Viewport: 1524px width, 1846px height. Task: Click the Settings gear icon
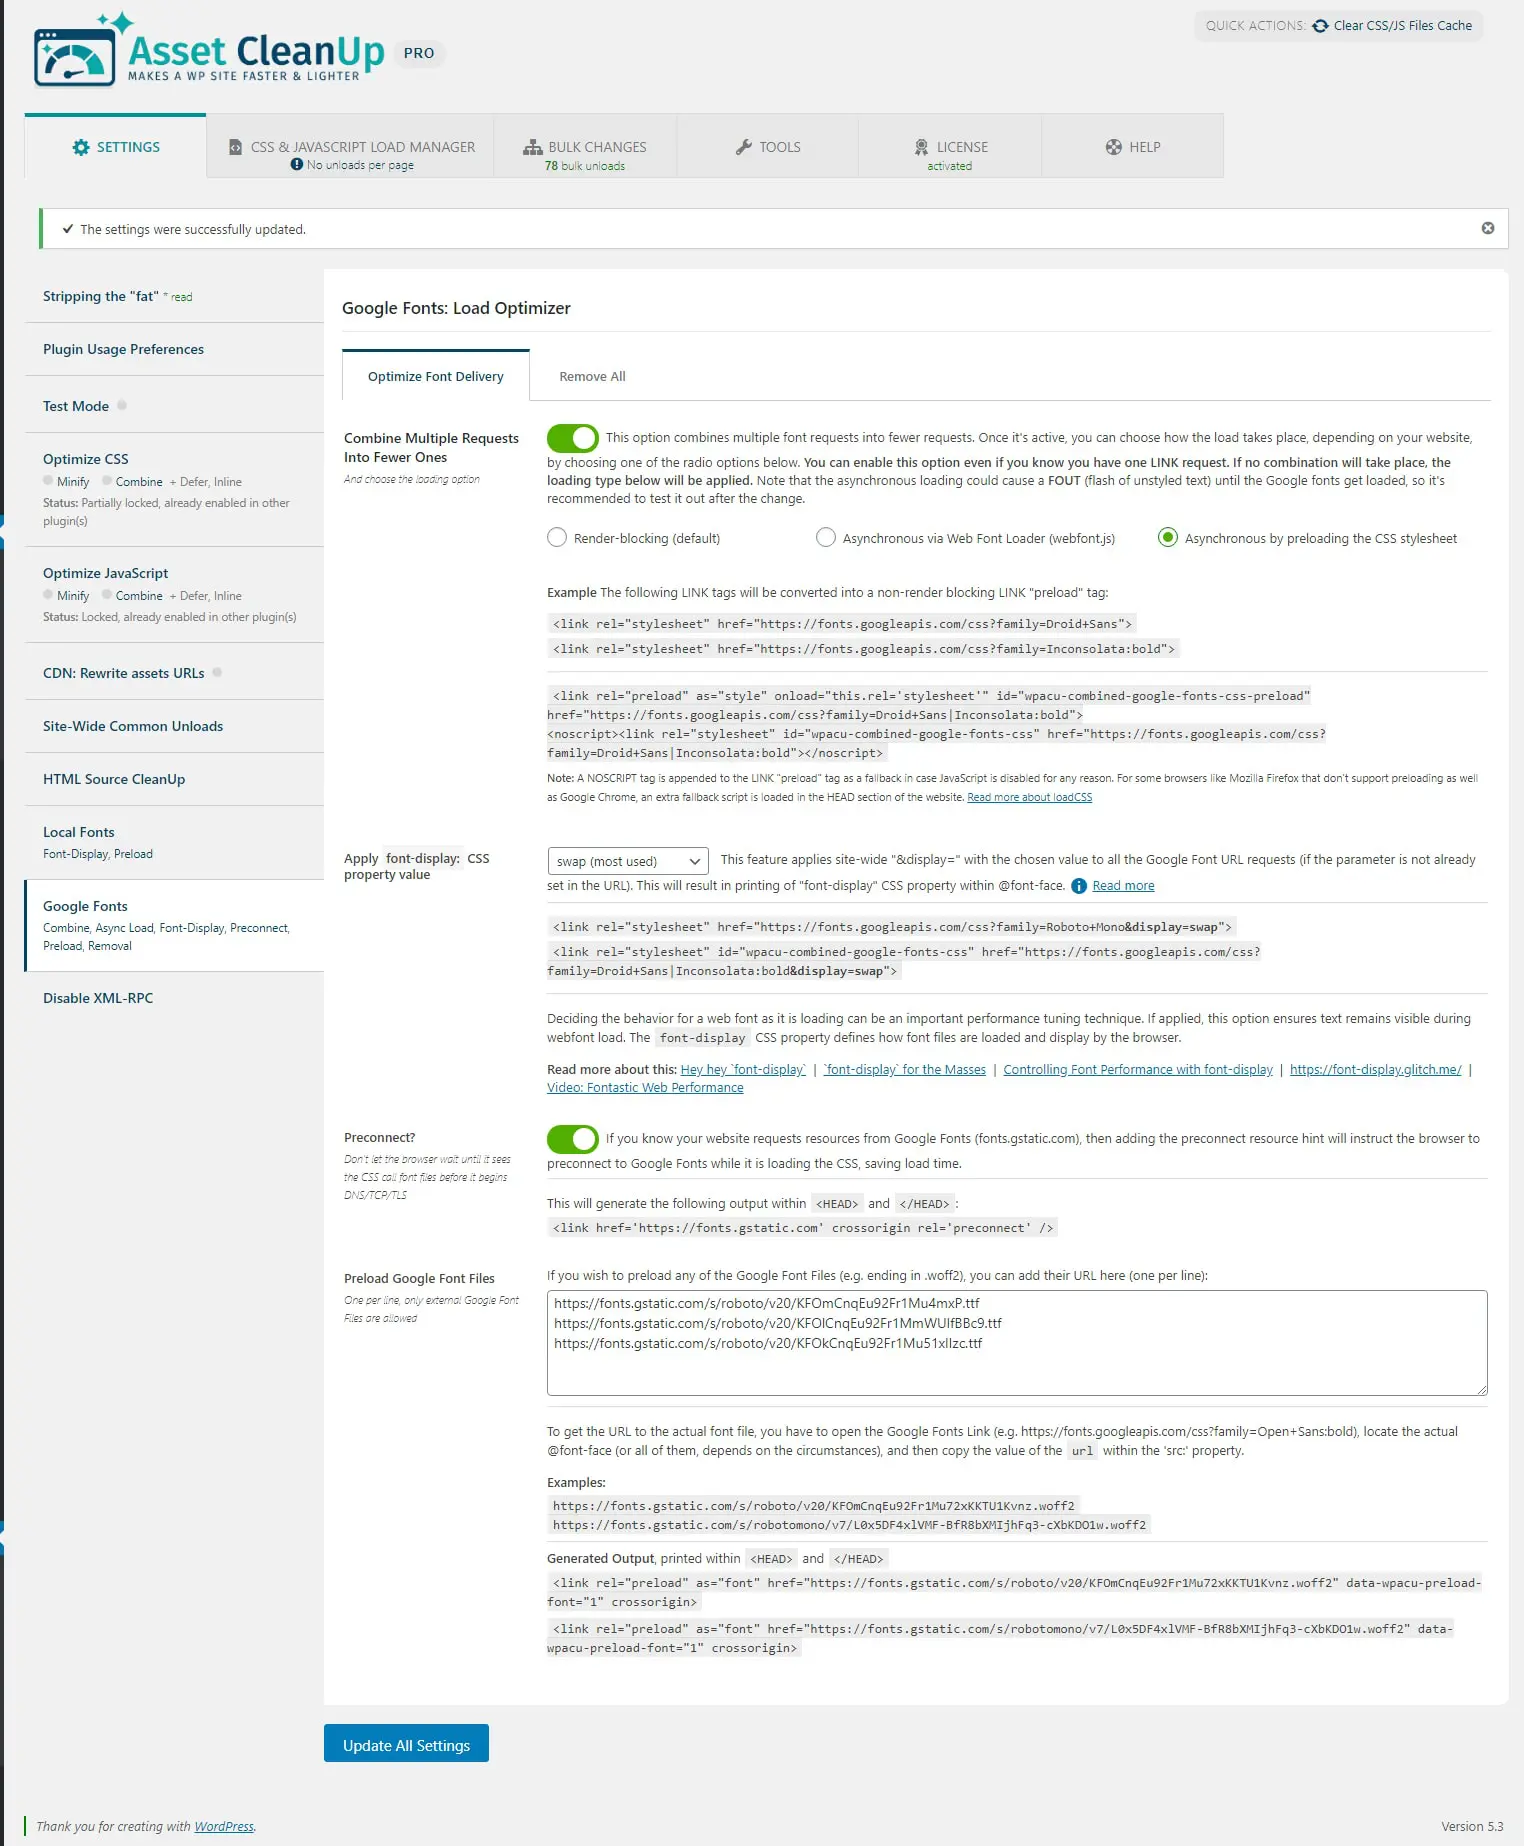(81, 147)
